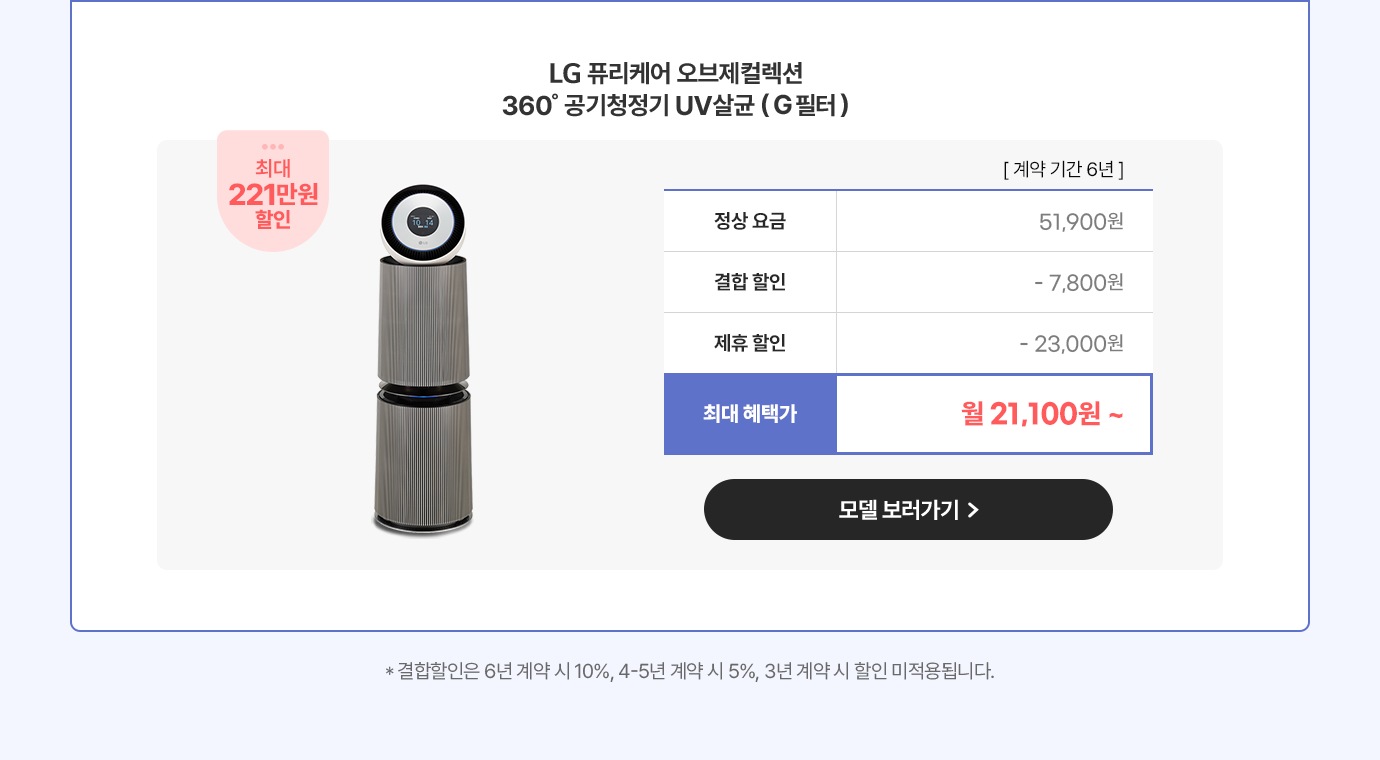Click the 모델 보러가기 button
Screen dimensions: 1380x760
pyautogui.click(x=908, y=510)
